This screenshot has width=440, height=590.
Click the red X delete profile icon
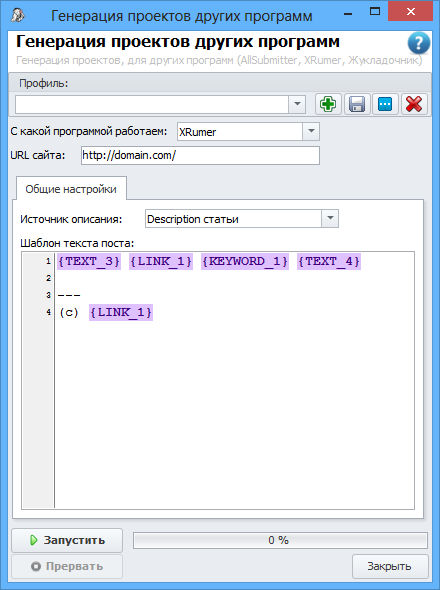[414, 104]
